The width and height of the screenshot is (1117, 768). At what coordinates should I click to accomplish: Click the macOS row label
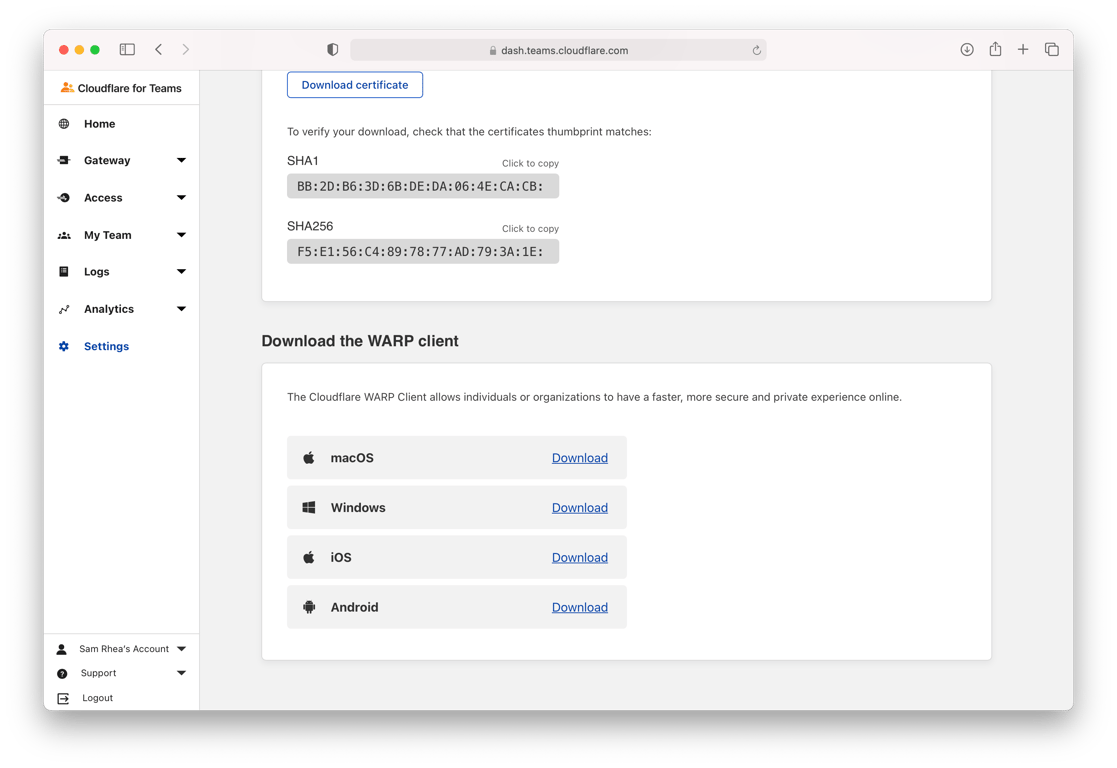(x=352, y=458)
